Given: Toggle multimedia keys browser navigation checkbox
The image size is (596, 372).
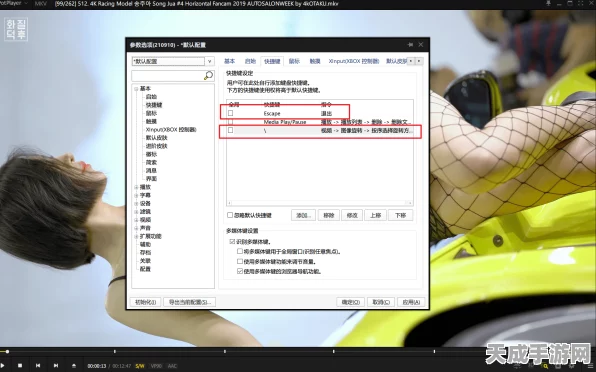Looking at the screenshot, I should 240,271.
